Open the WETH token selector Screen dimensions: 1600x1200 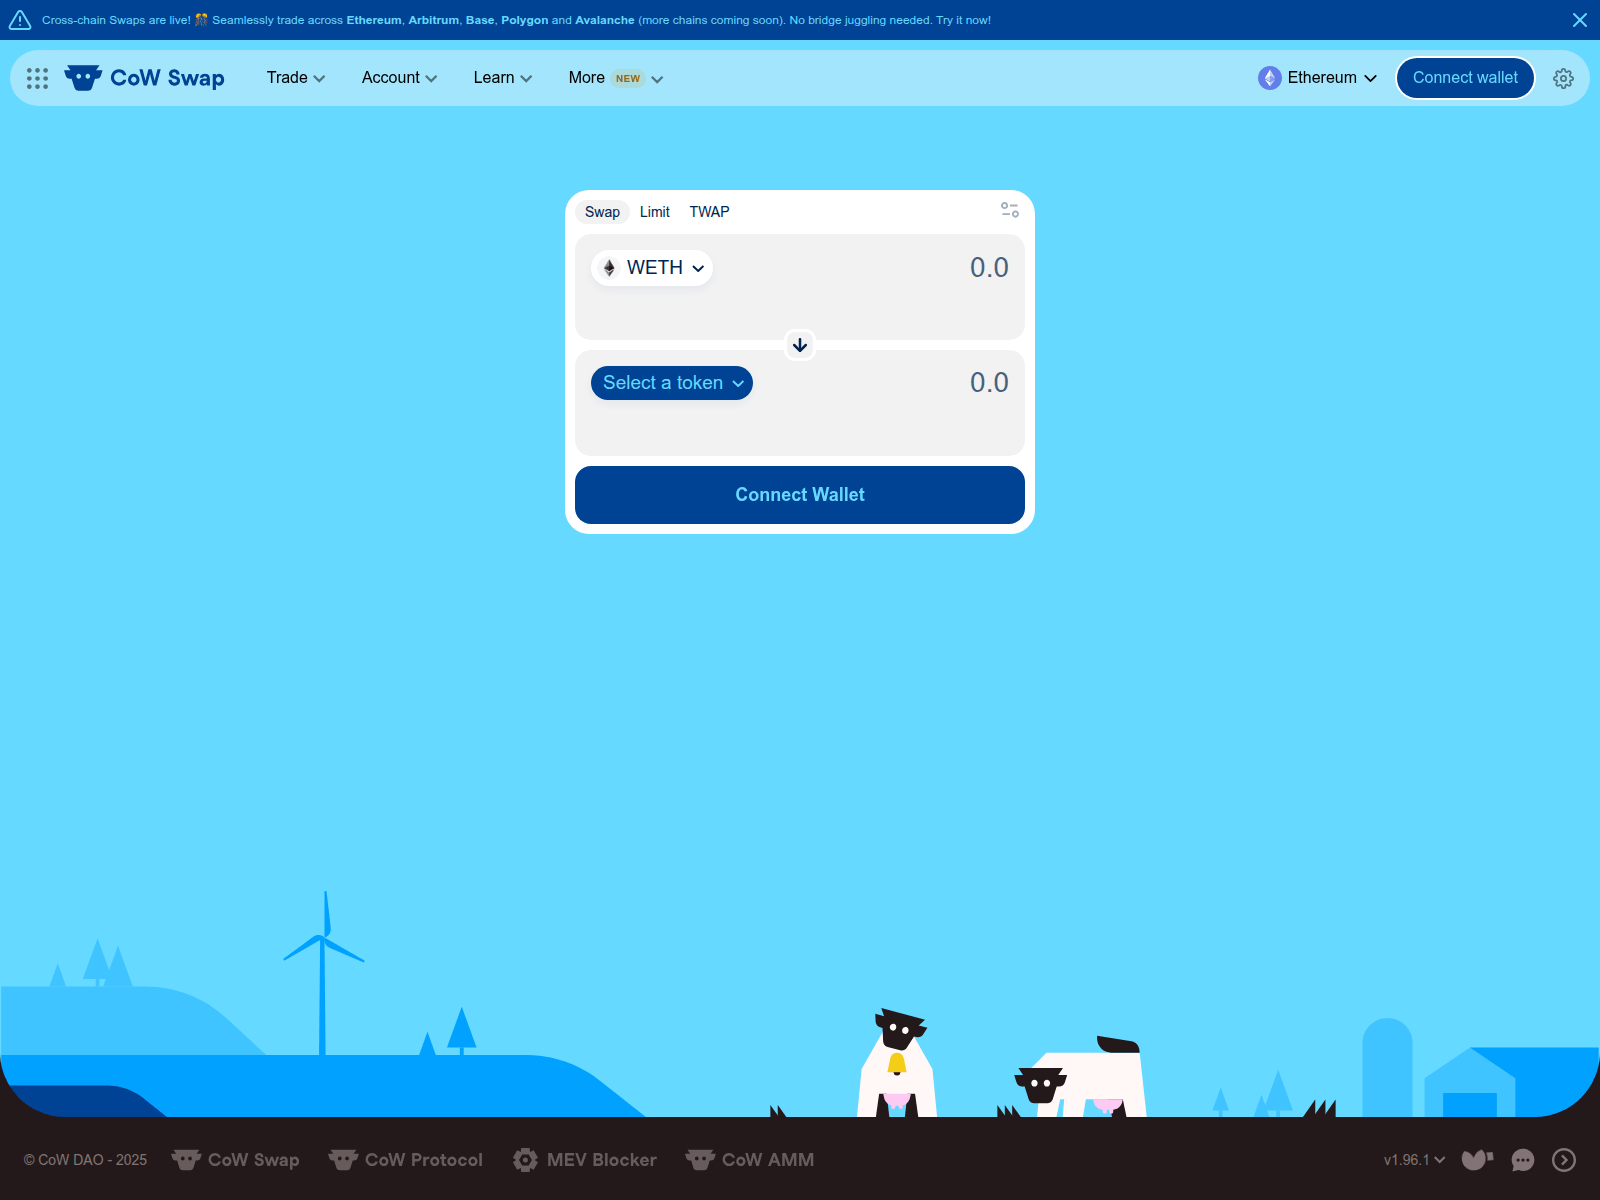[652, 268]
